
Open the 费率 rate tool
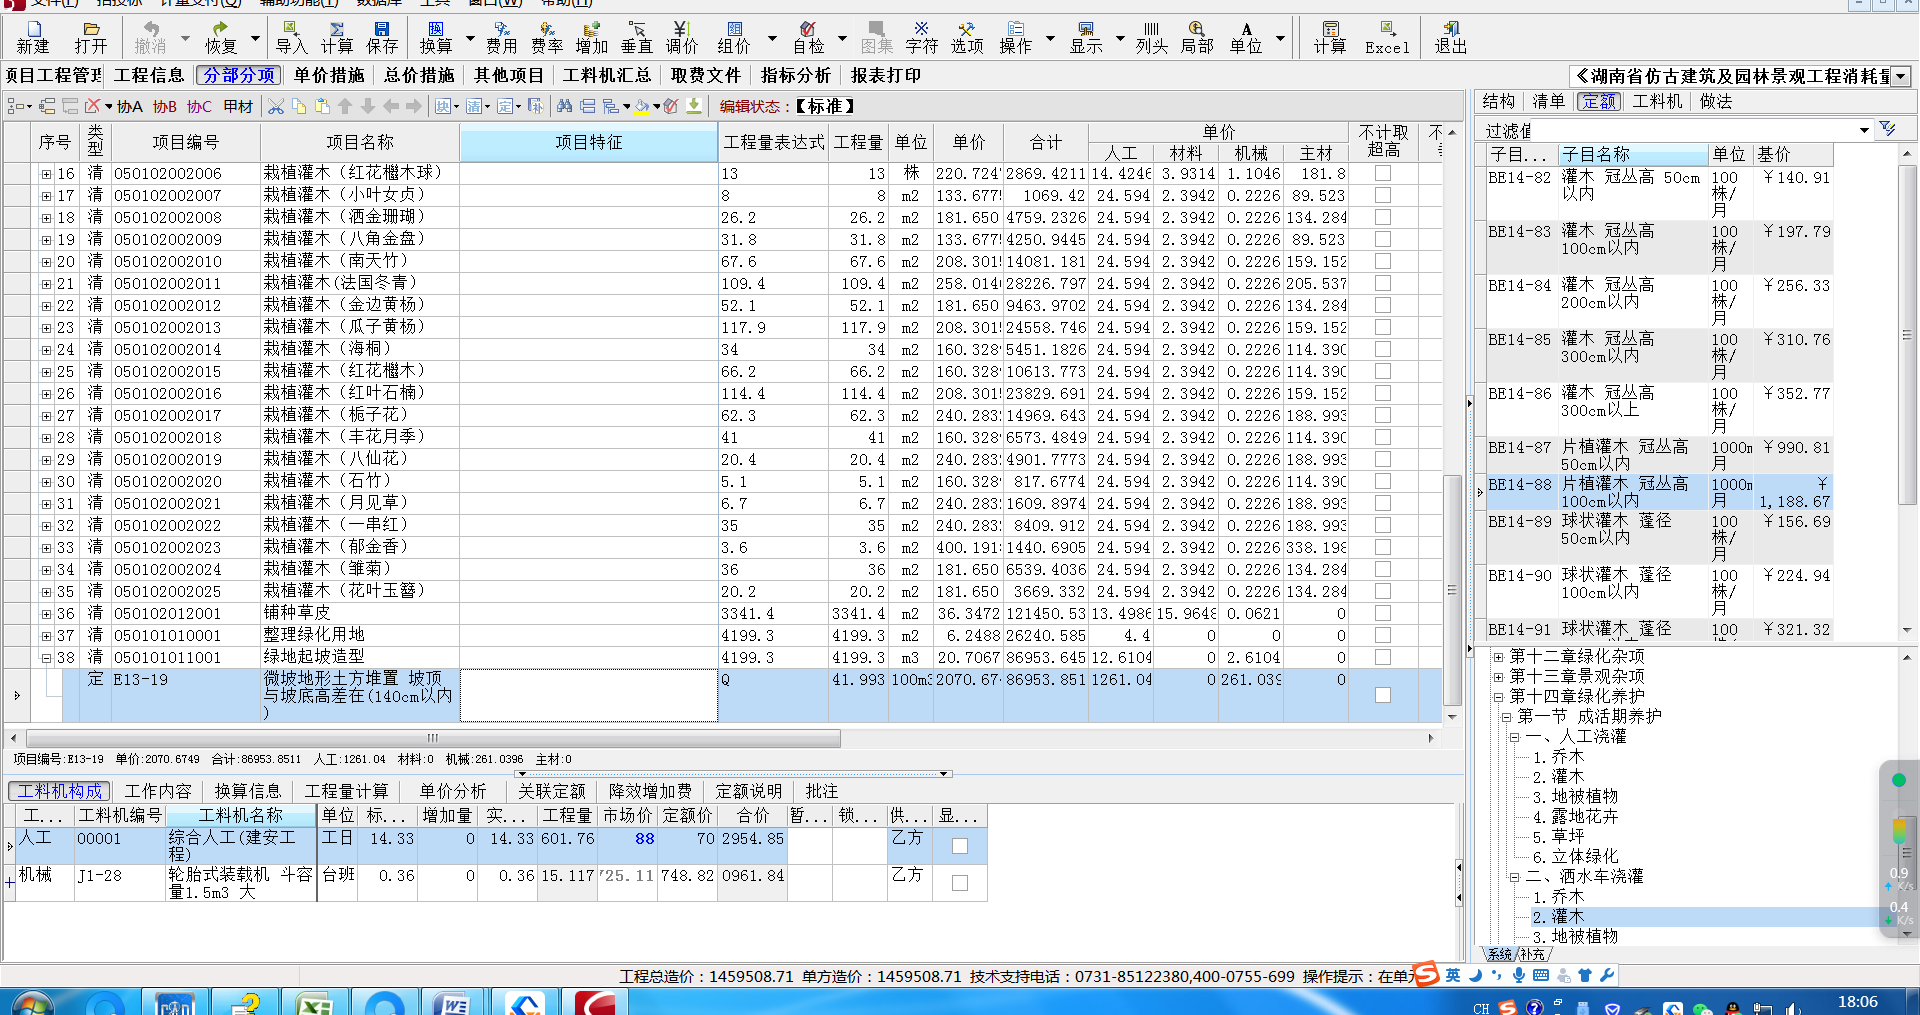547,37
